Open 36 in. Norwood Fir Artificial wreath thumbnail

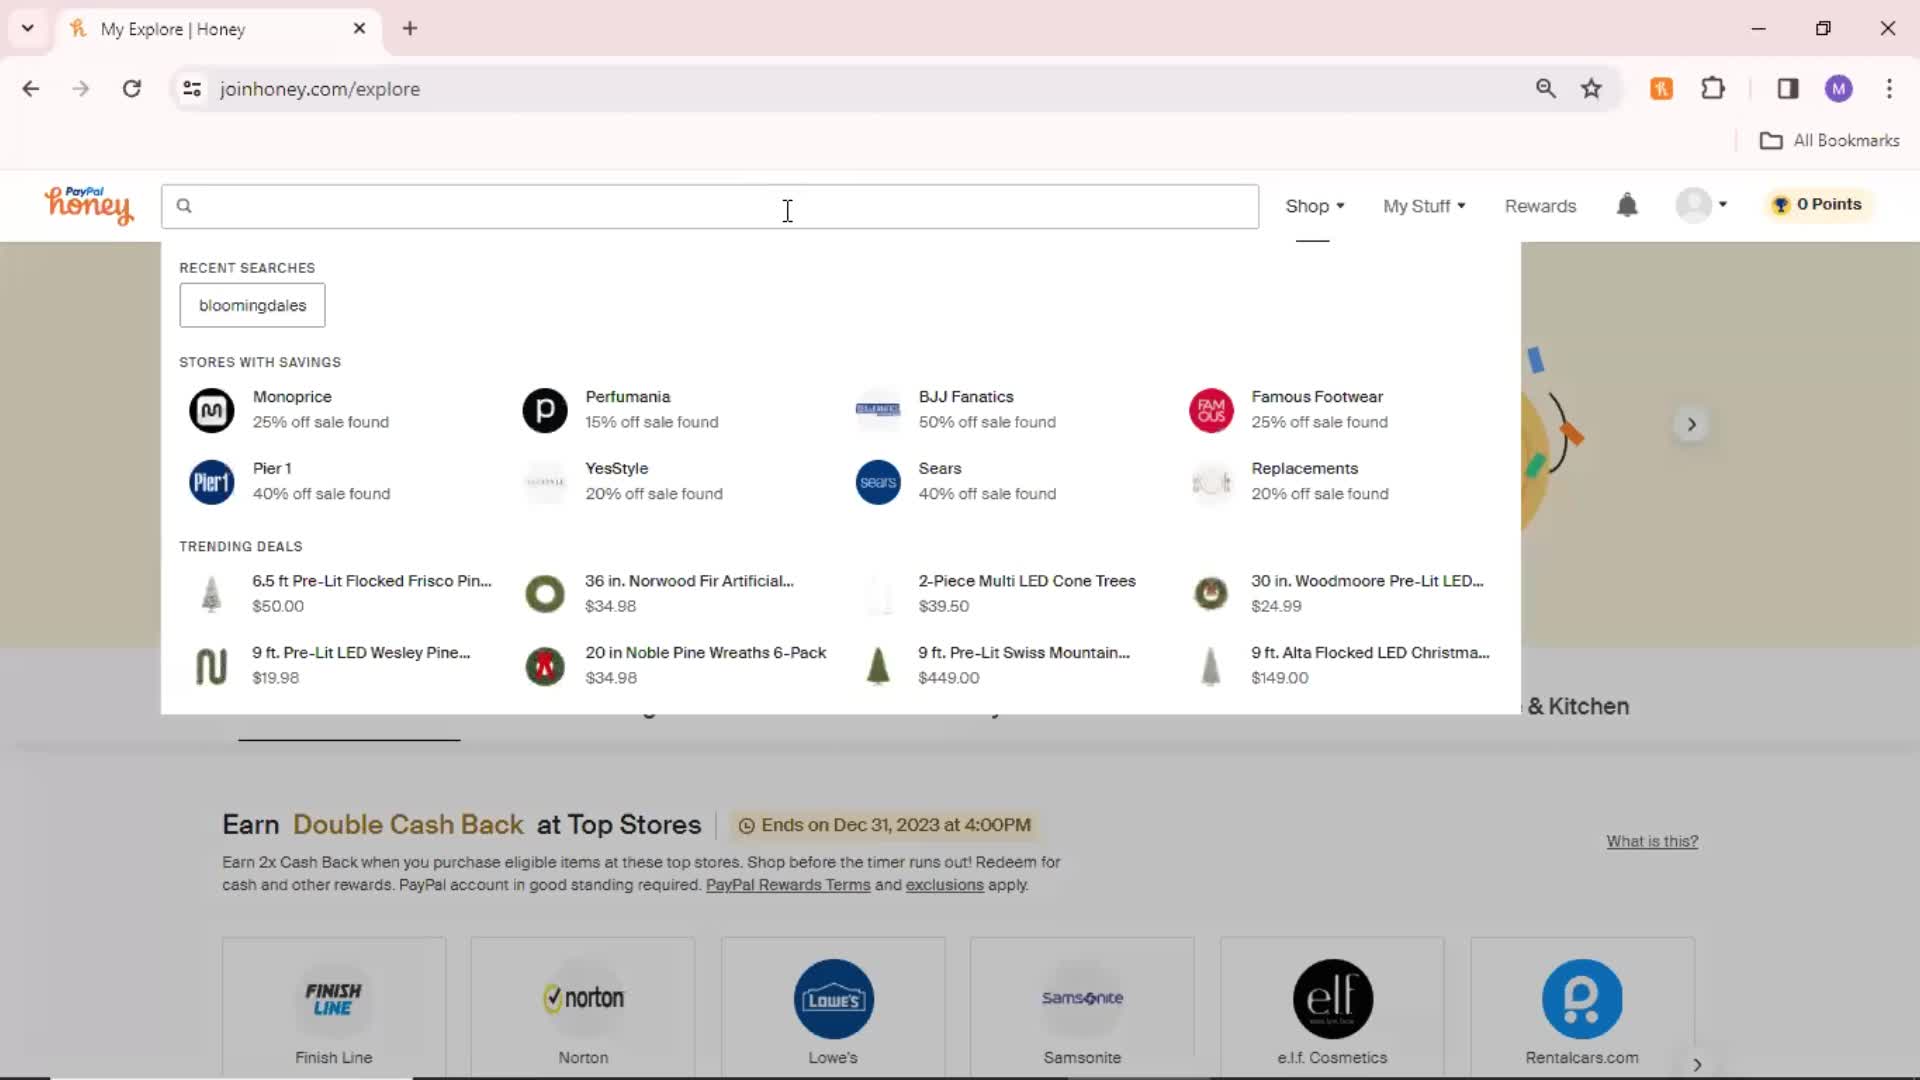(545, 594)
